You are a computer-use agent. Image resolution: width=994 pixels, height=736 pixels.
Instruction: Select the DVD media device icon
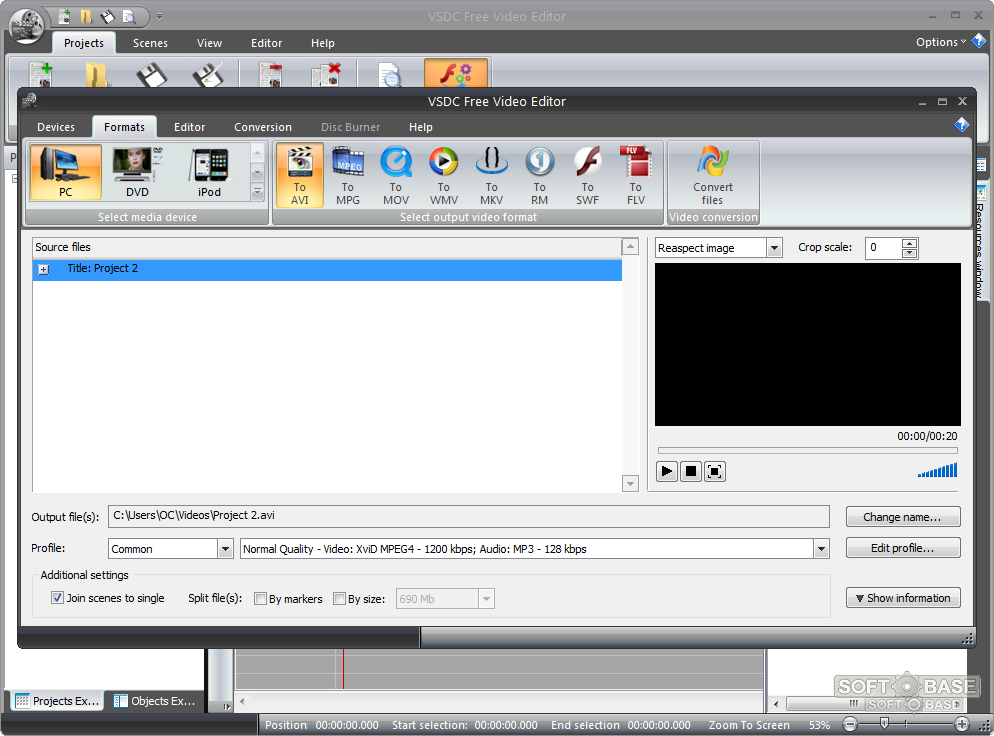point(137,172)
